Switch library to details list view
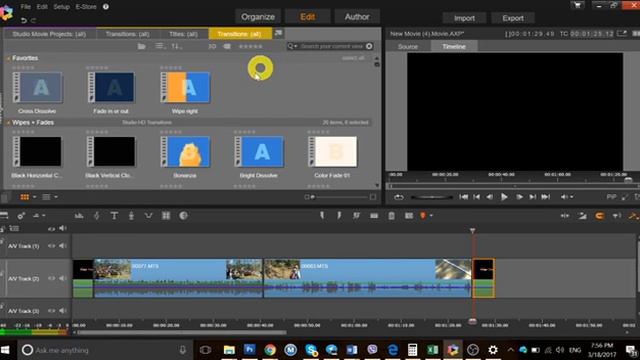 (47, 197)
